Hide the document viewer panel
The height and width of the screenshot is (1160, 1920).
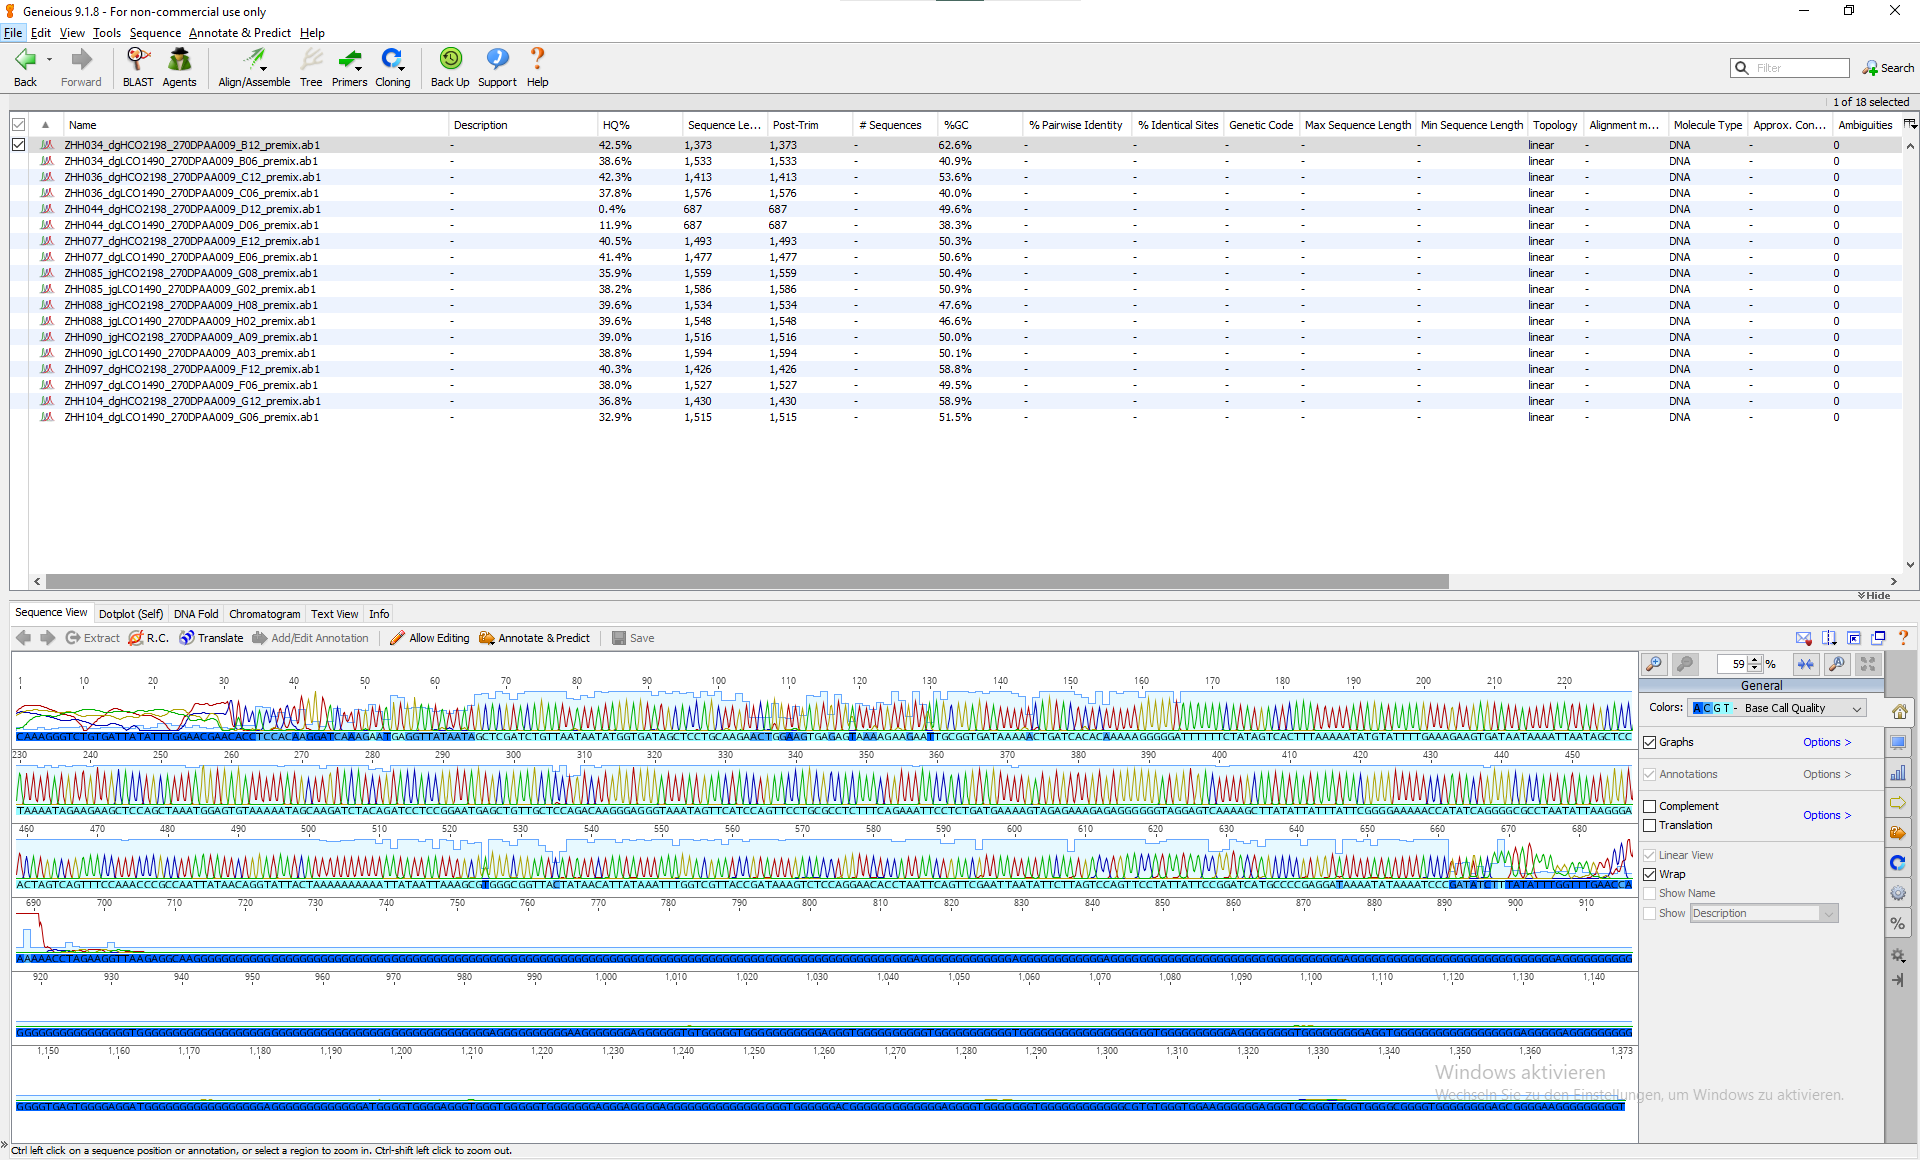pos(1874,595)
